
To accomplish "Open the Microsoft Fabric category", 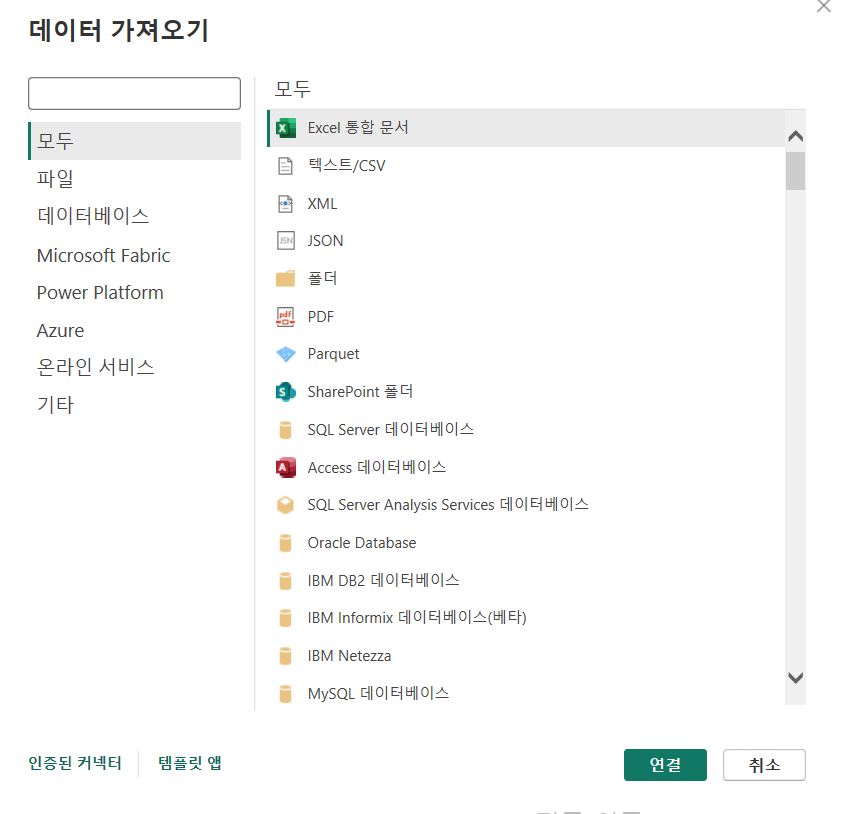I will pyautogui.click(x=104, y=255).
